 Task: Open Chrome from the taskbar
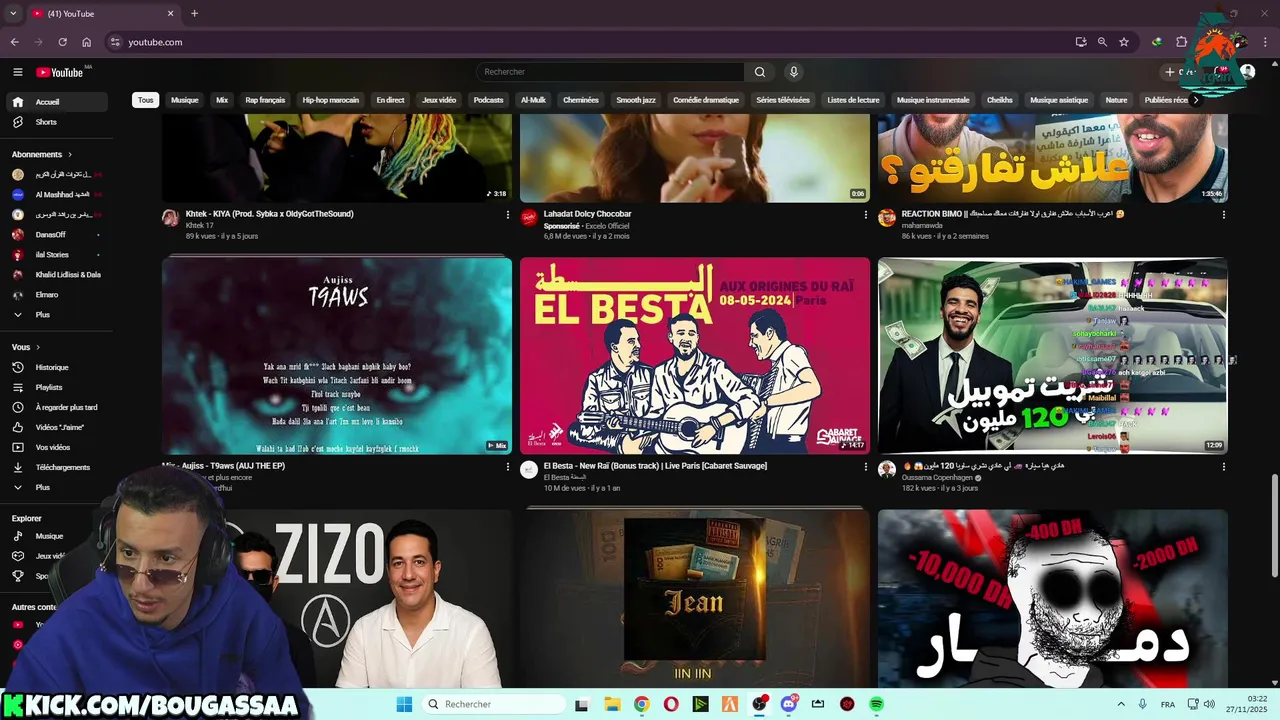click(x=641, y=704)
